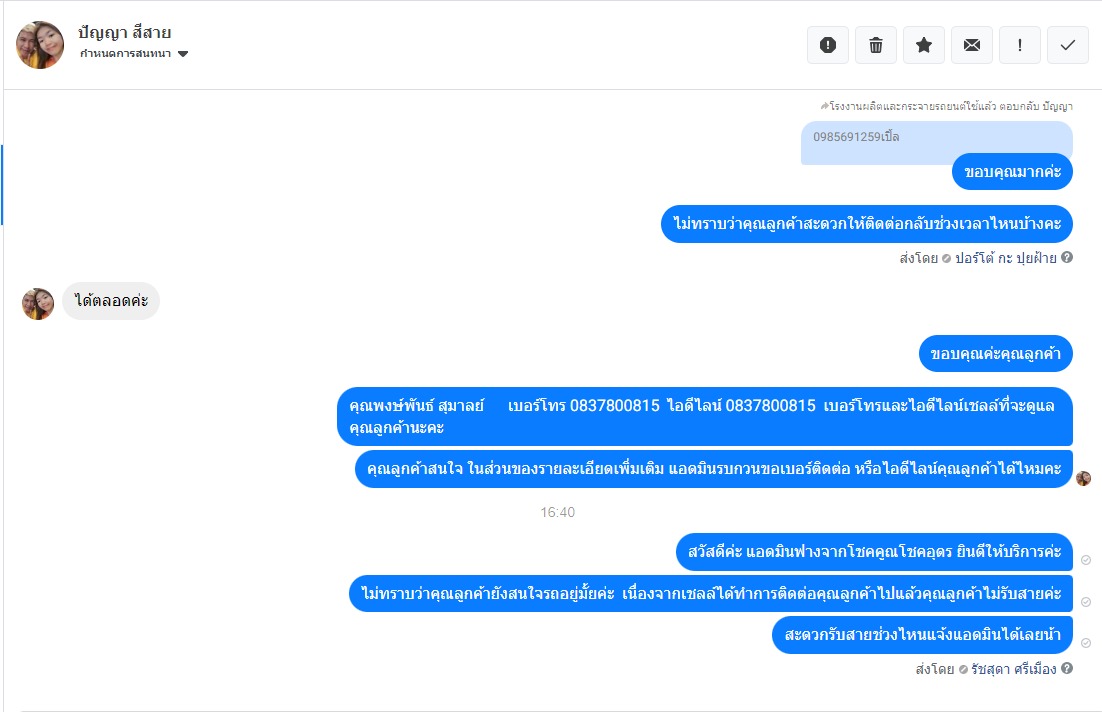Open the customer profile picture in the header
The height and width of the screenshot is (712, 1102).
tap(40, 45)
